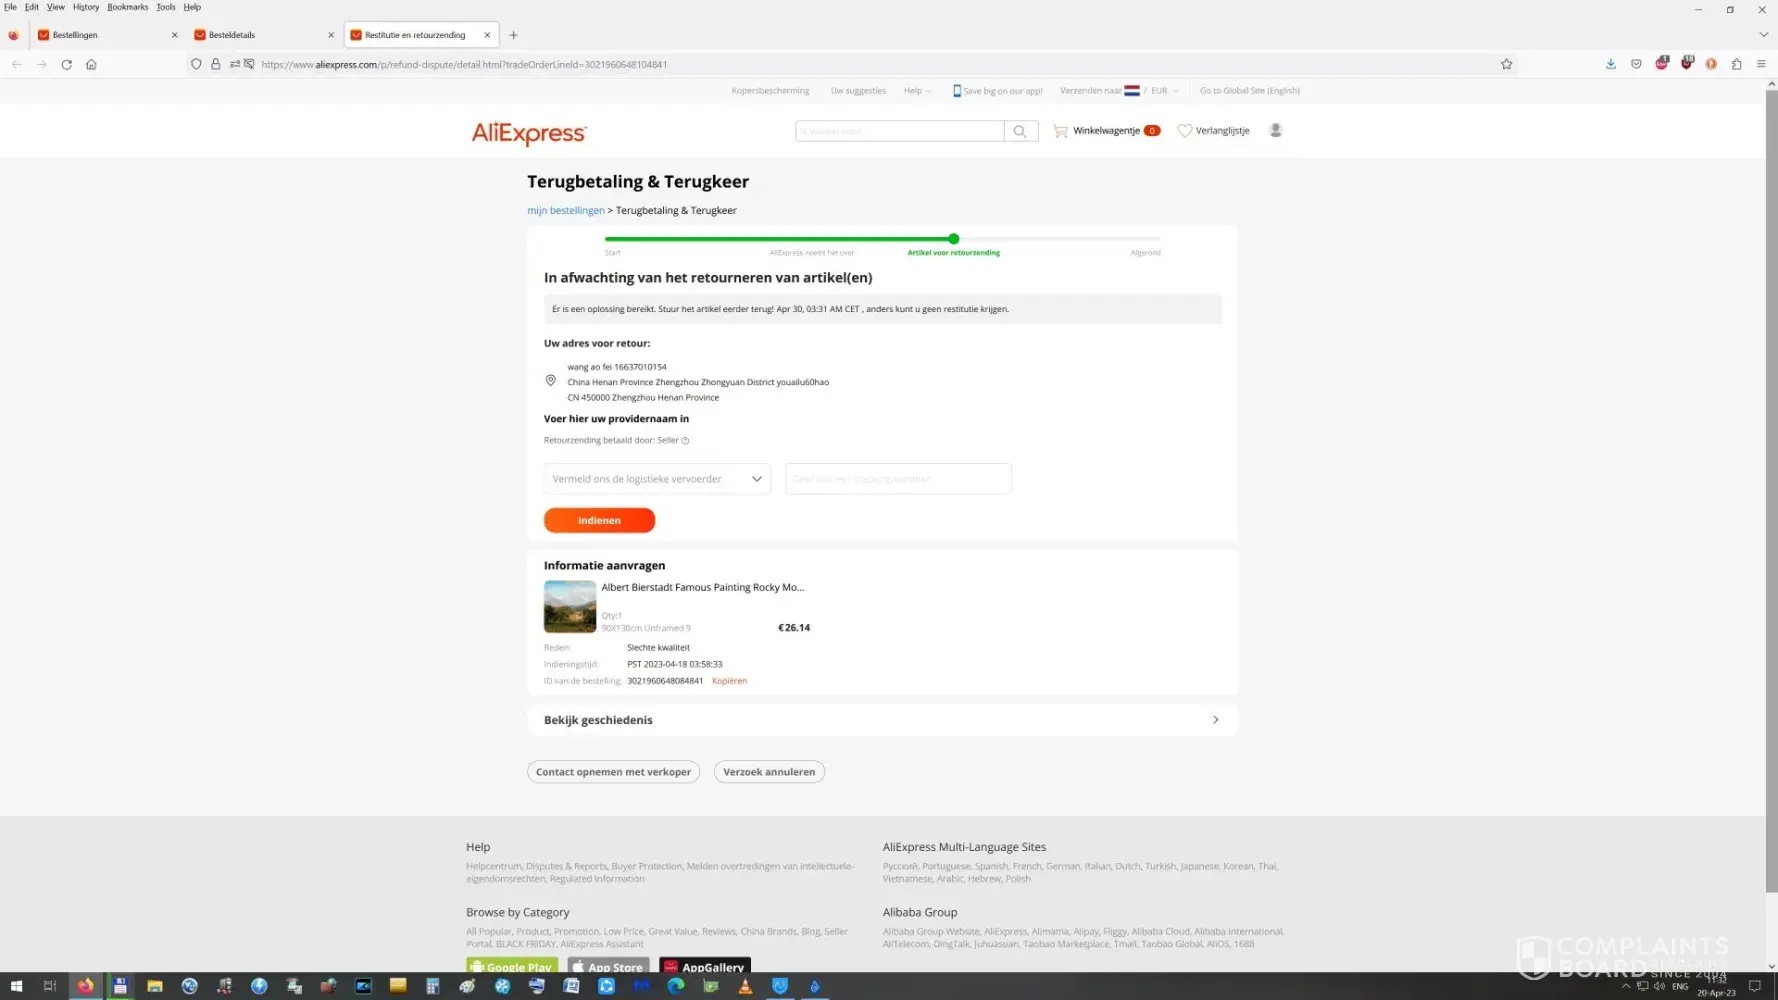Open the Tools menu

click(x=166, y=7)
